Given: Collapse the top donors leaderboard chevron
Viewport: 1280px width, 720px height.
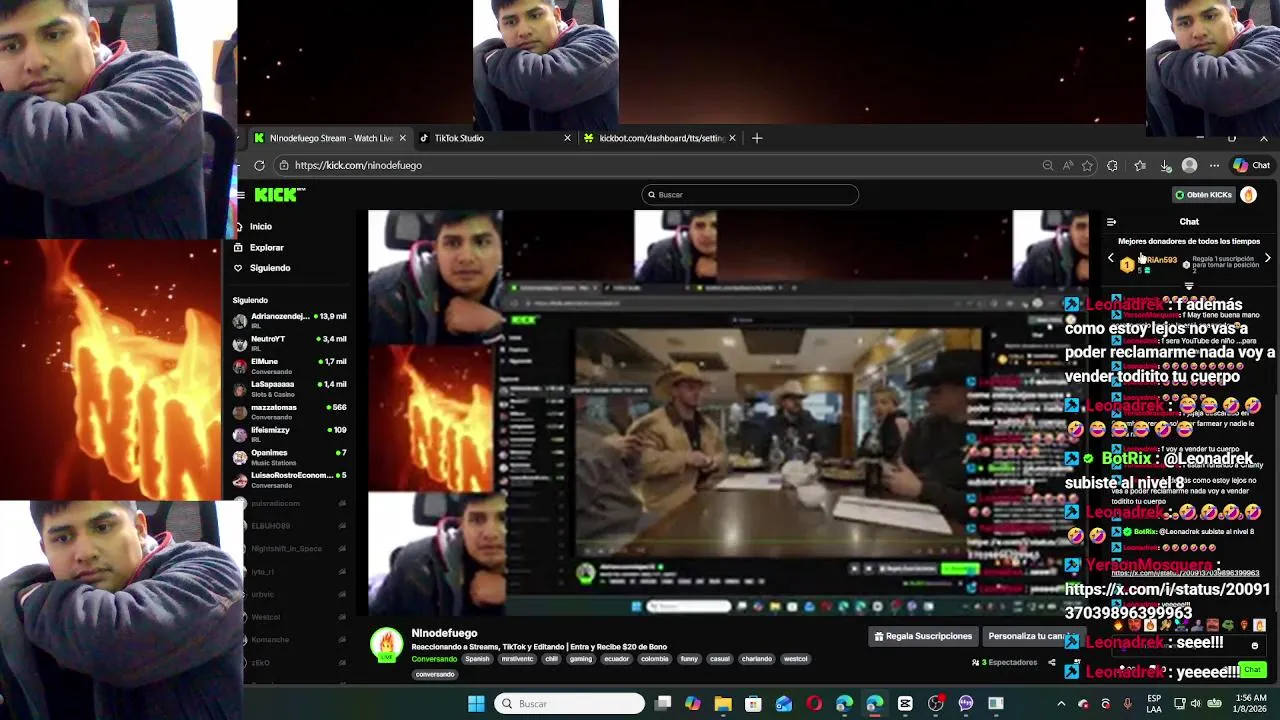Looking at the screenshot, I should [1189, 286].
